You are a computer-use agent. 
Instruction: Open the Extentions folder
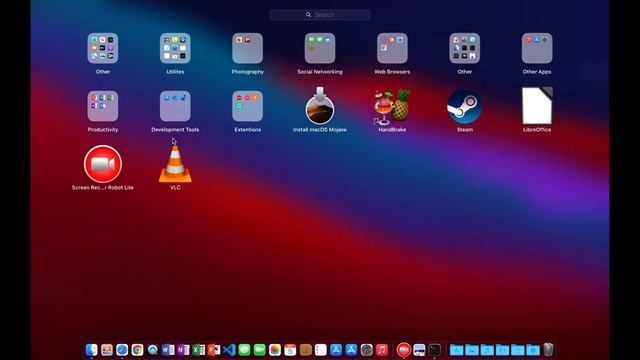[247, 107]
